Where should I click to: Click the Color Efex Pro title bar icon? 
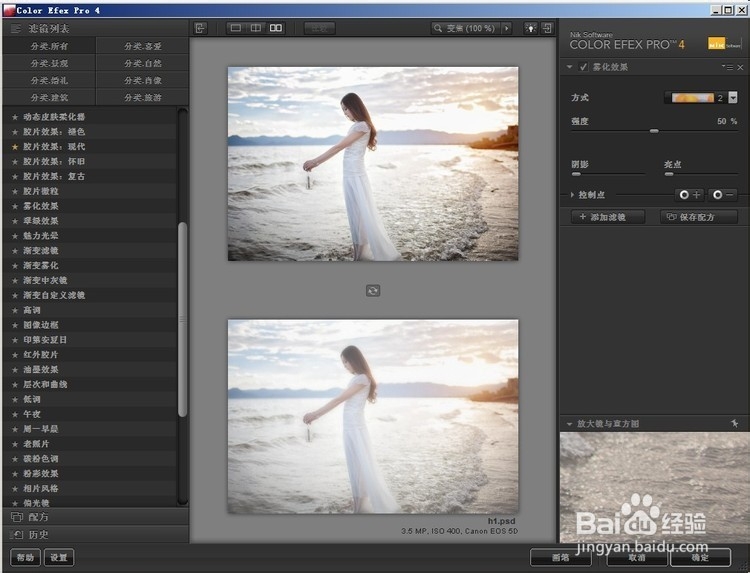coord(9,10)
